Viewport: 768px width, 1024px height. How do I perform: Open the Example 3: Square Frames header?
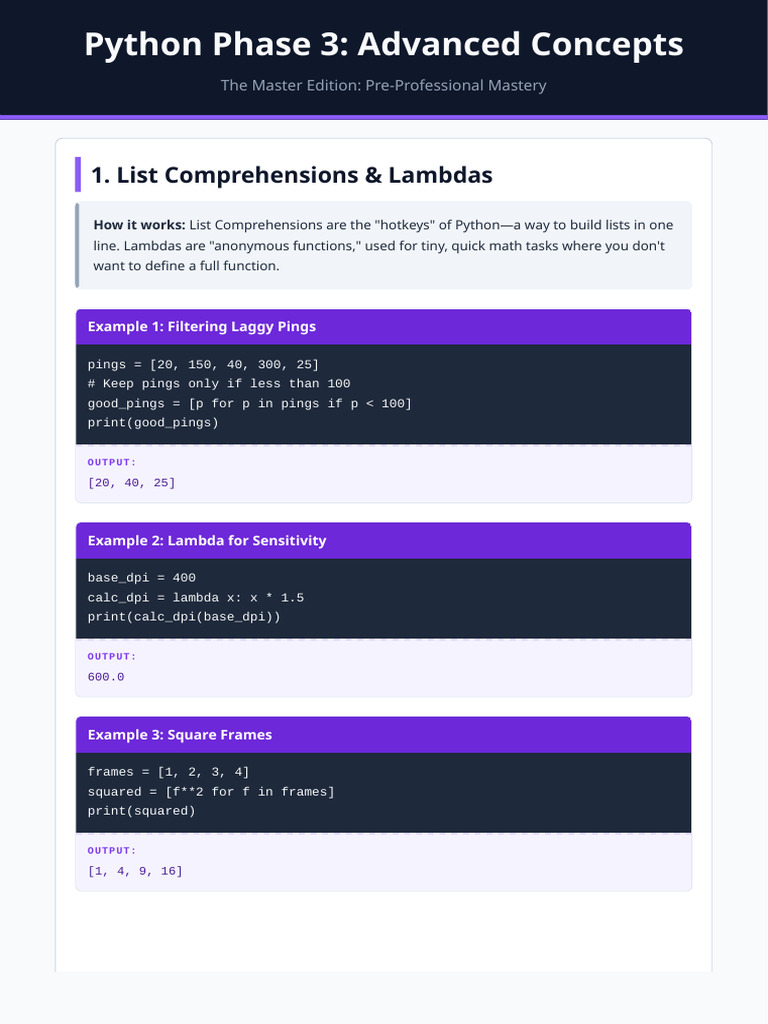pos(383,735)
